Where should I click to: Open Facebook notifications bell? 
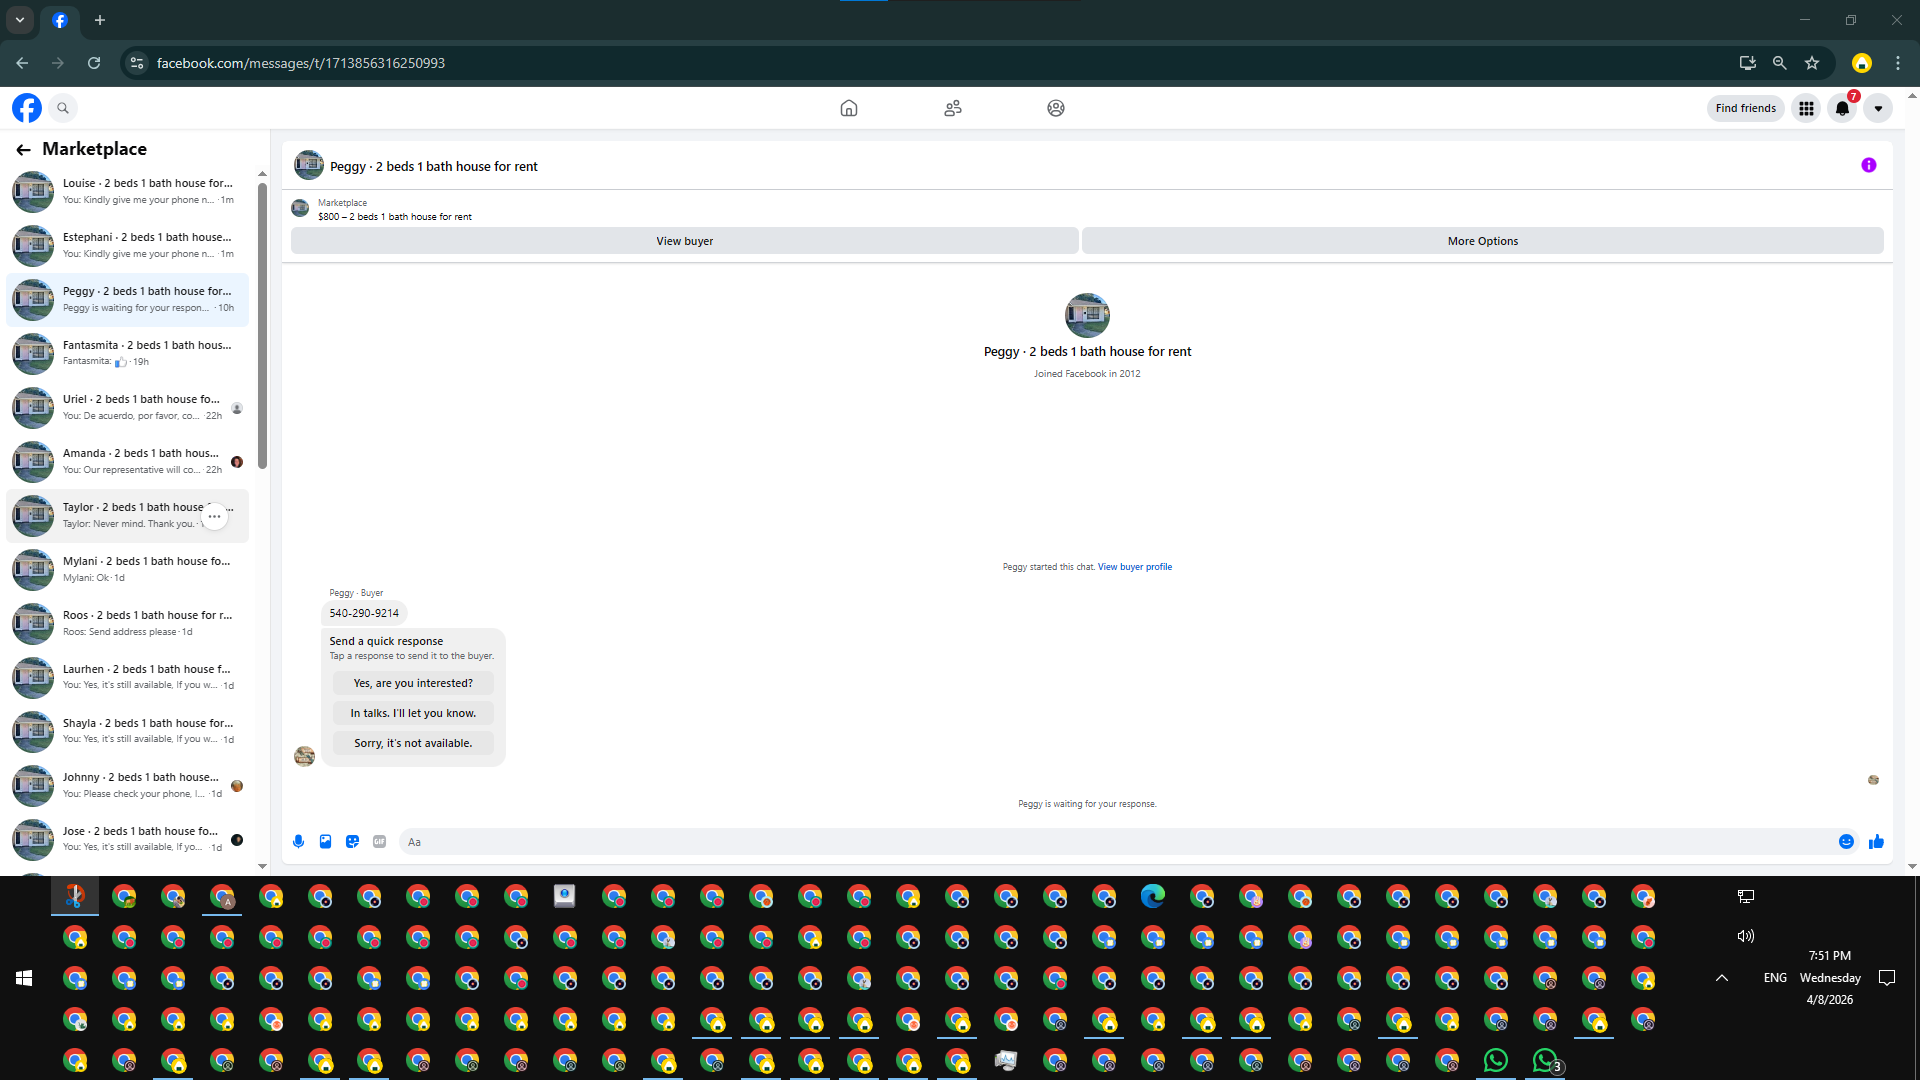[1842, 108]
